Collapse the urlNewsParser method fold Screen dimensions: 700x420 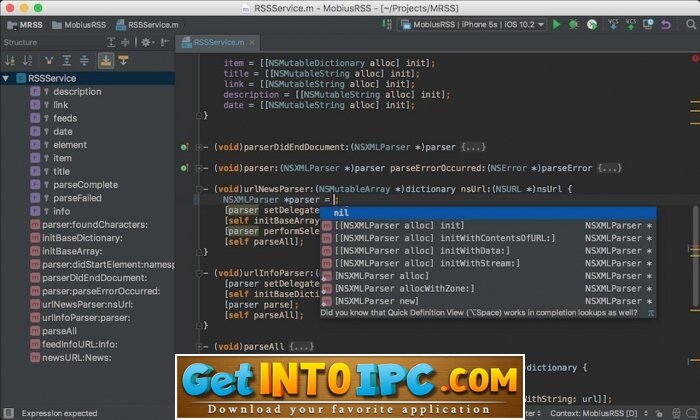(x=199, y=189)
